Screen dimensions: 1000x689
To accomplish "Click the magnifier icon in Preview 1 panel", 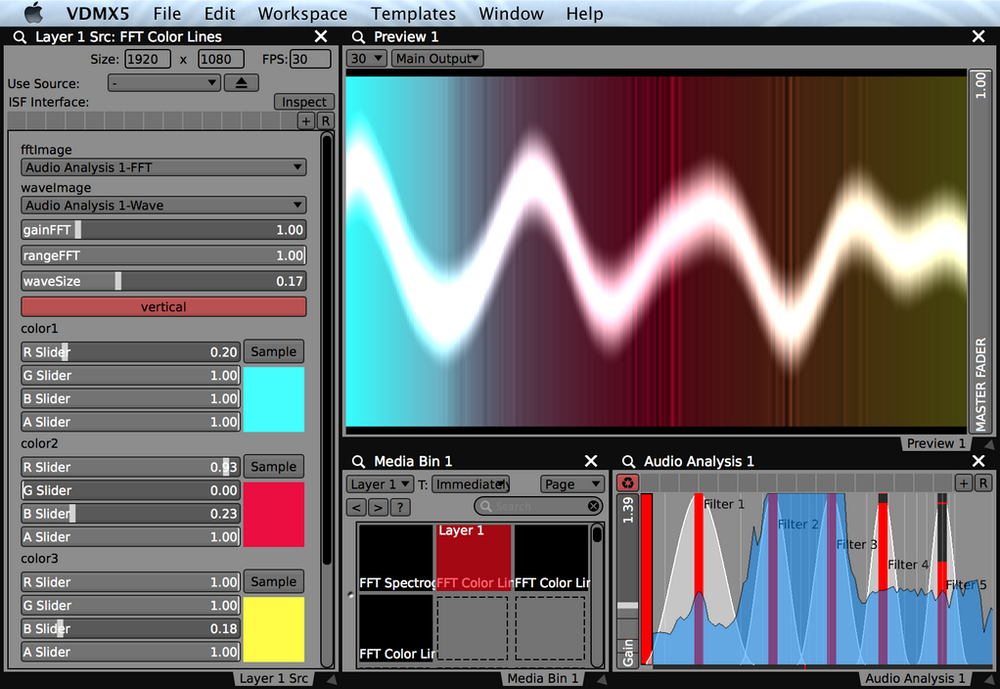I will (358, 37).
